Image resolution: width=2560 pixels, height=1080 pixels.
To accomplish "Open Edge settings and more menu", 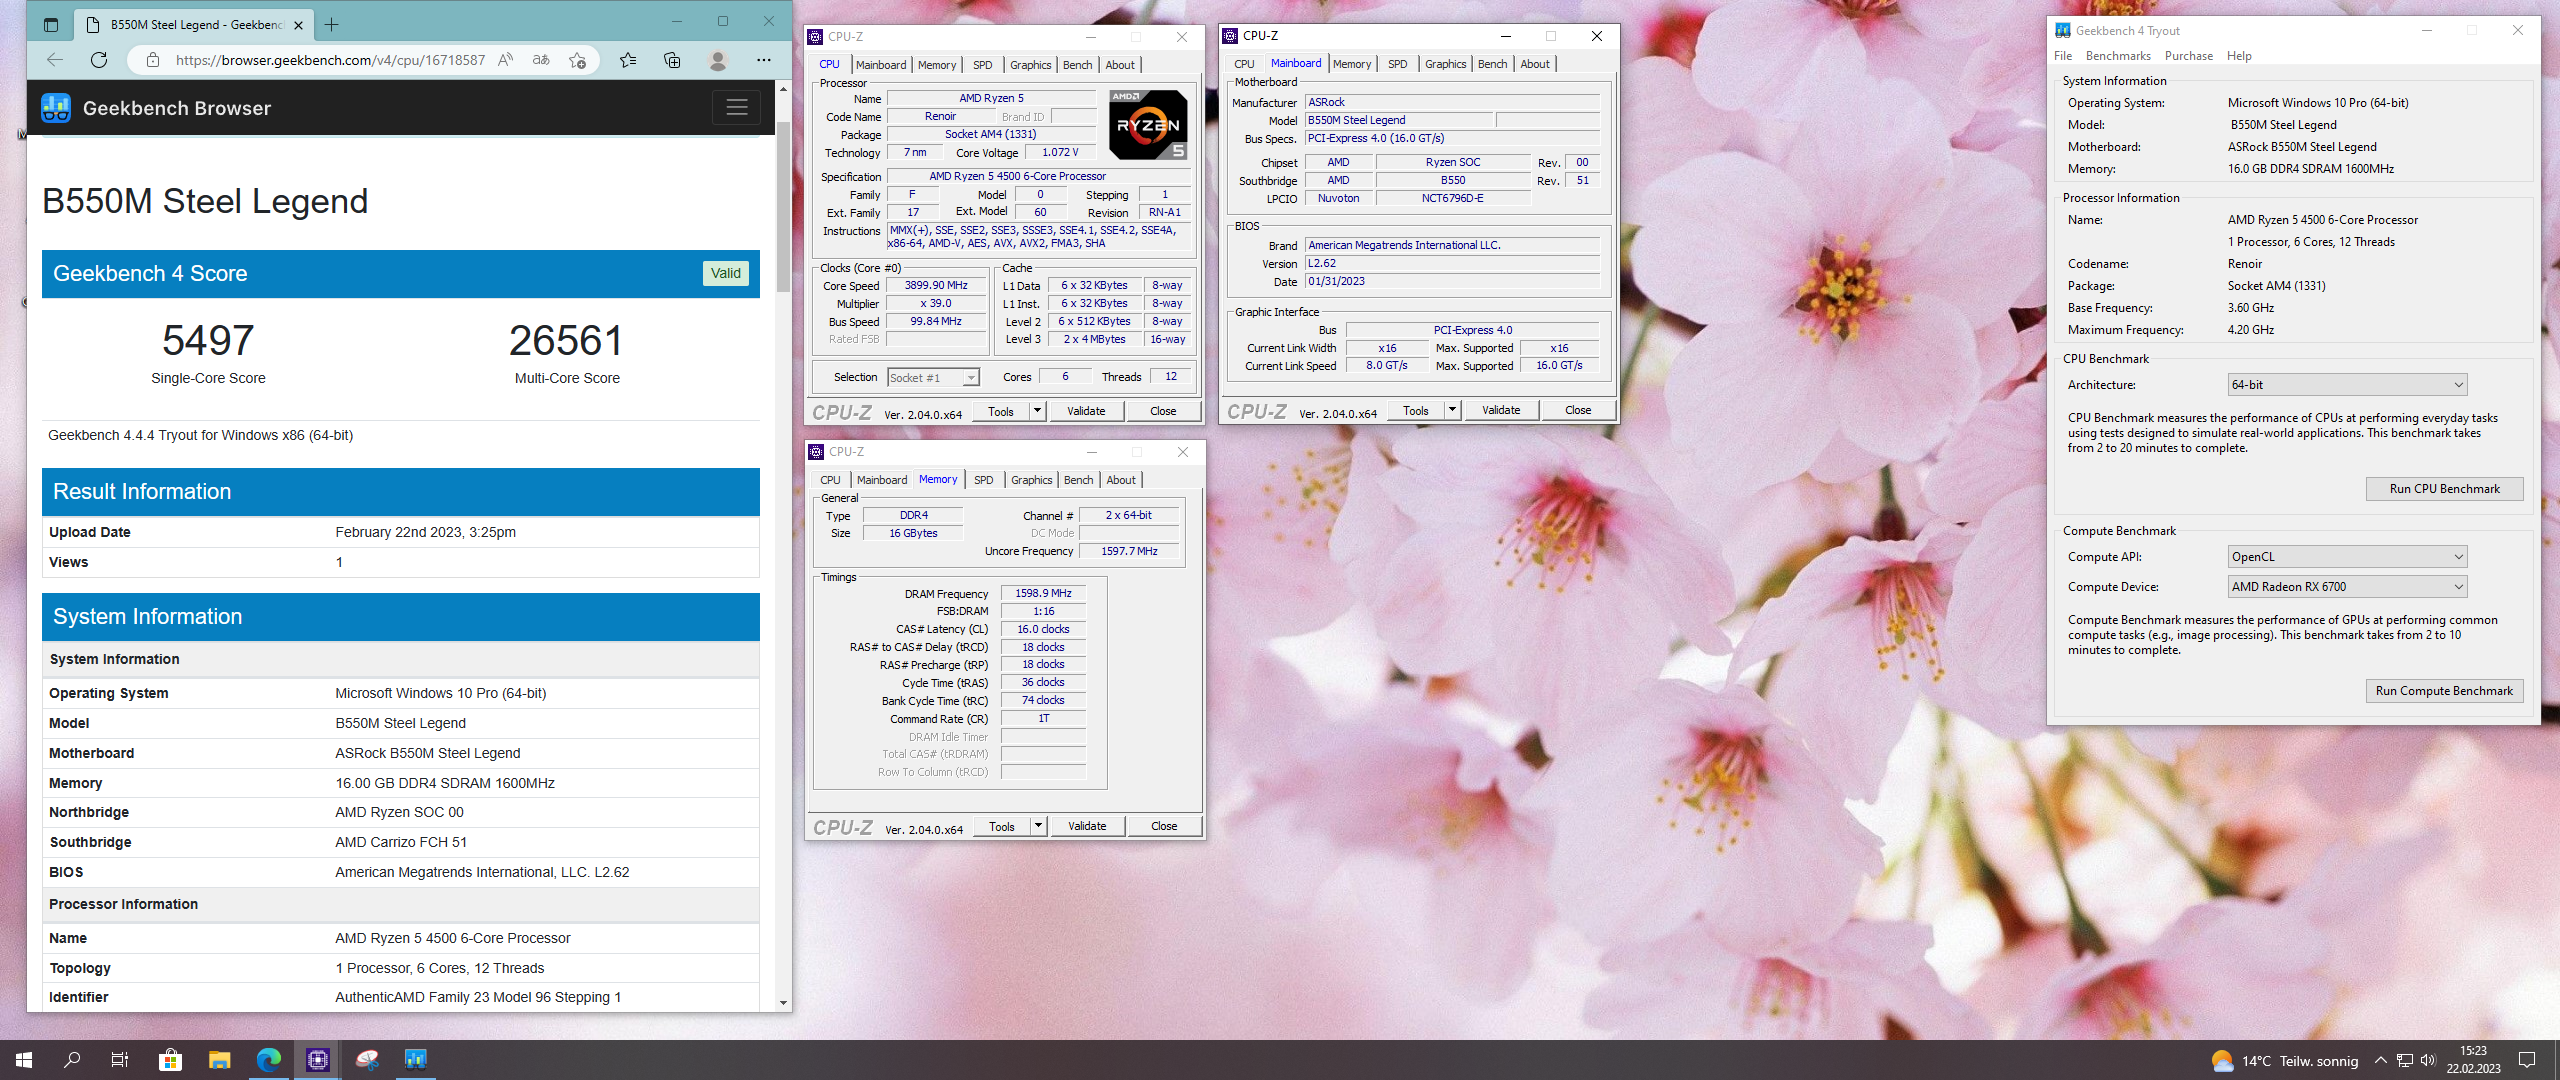I will pos(764,60).
